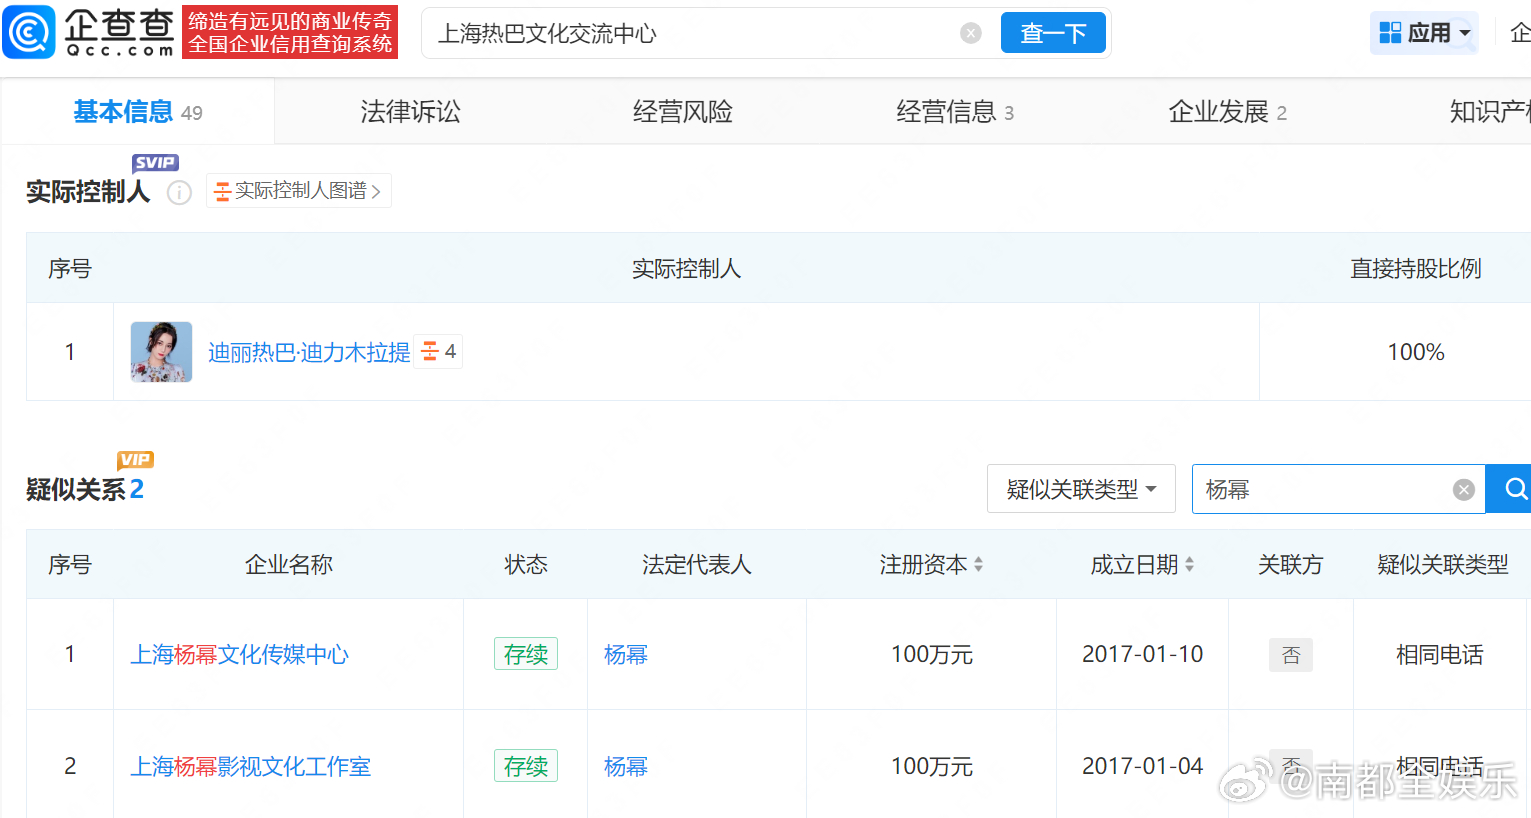Switch to the 法律诉讼 tab
1531x818 pixels.
[x=410, y=112]
